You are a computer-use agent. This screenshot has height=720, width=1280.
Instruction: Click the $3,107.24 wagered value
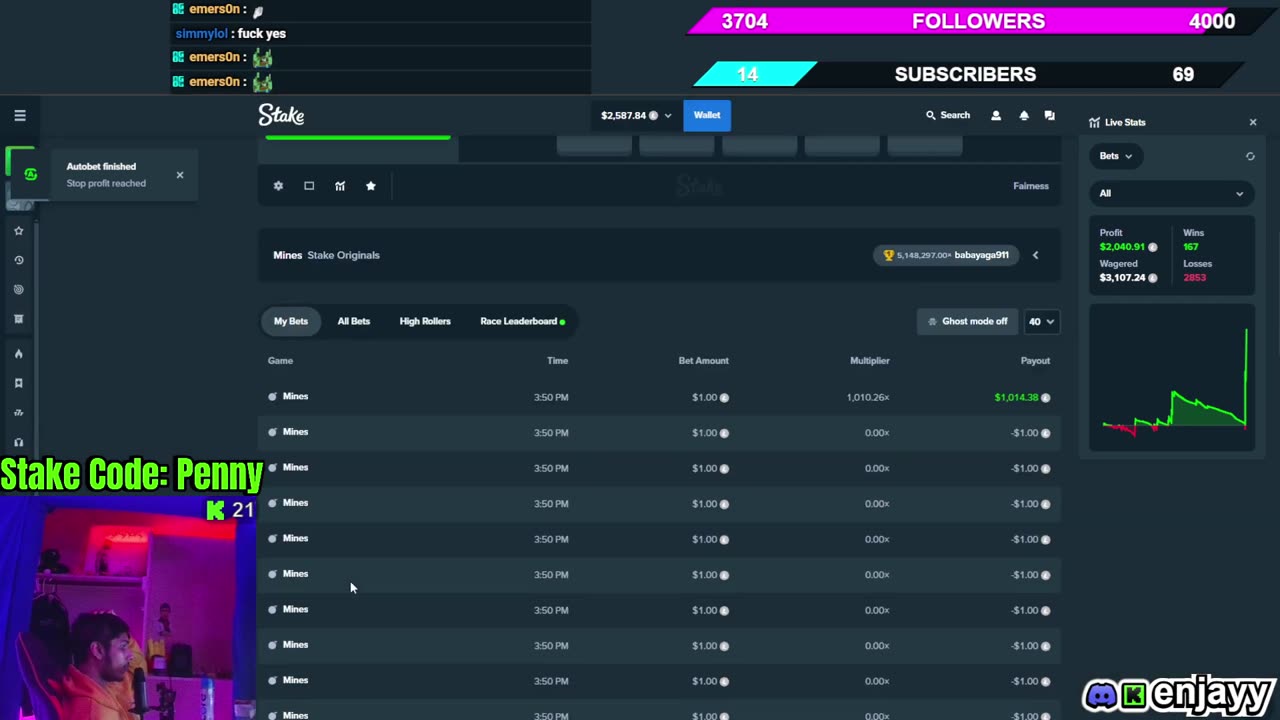pyautogui.click(x=1122, y=278)
